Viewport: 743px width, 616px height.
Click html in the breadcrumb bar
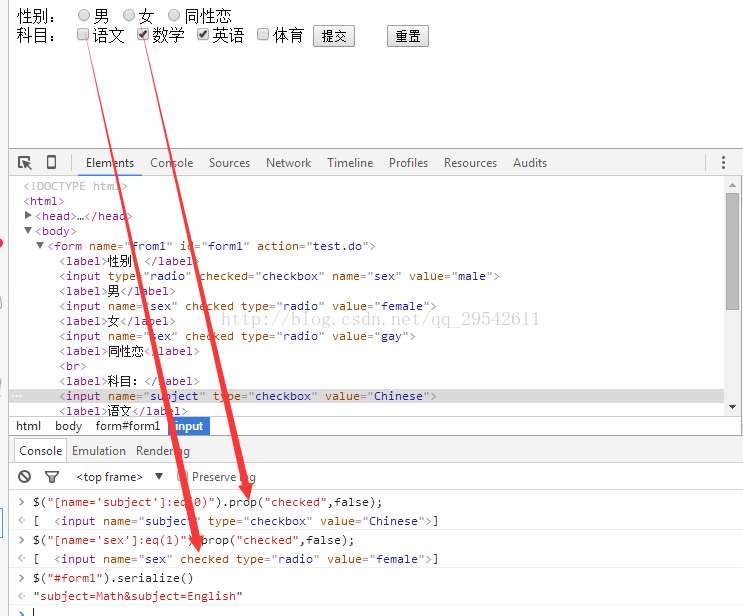(28, 426)
